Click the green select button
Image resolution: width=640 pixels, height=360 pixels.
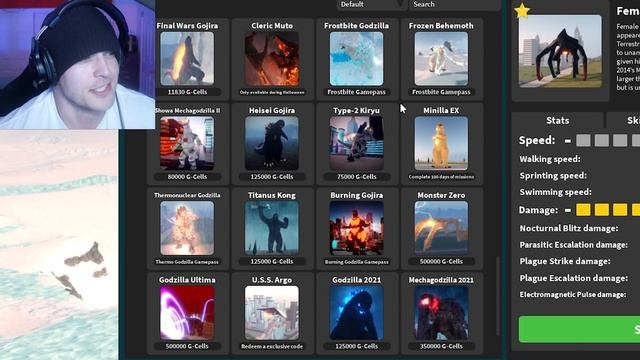coord(579,329)
